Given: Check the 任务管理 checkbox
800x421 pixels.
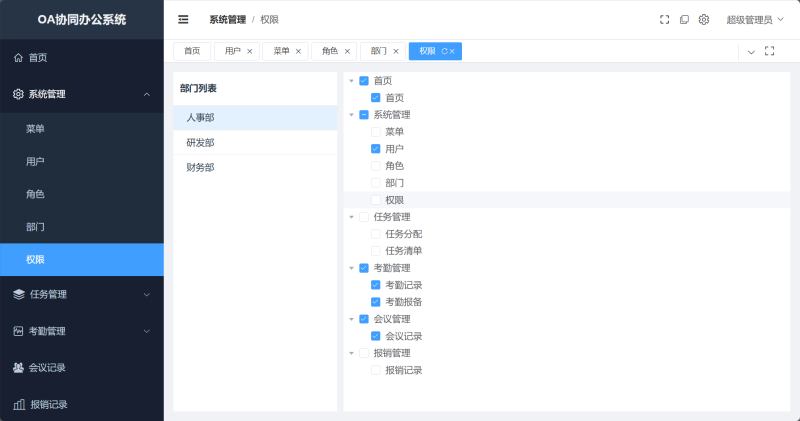Looking at the screenshot, I should coord(364,217).
